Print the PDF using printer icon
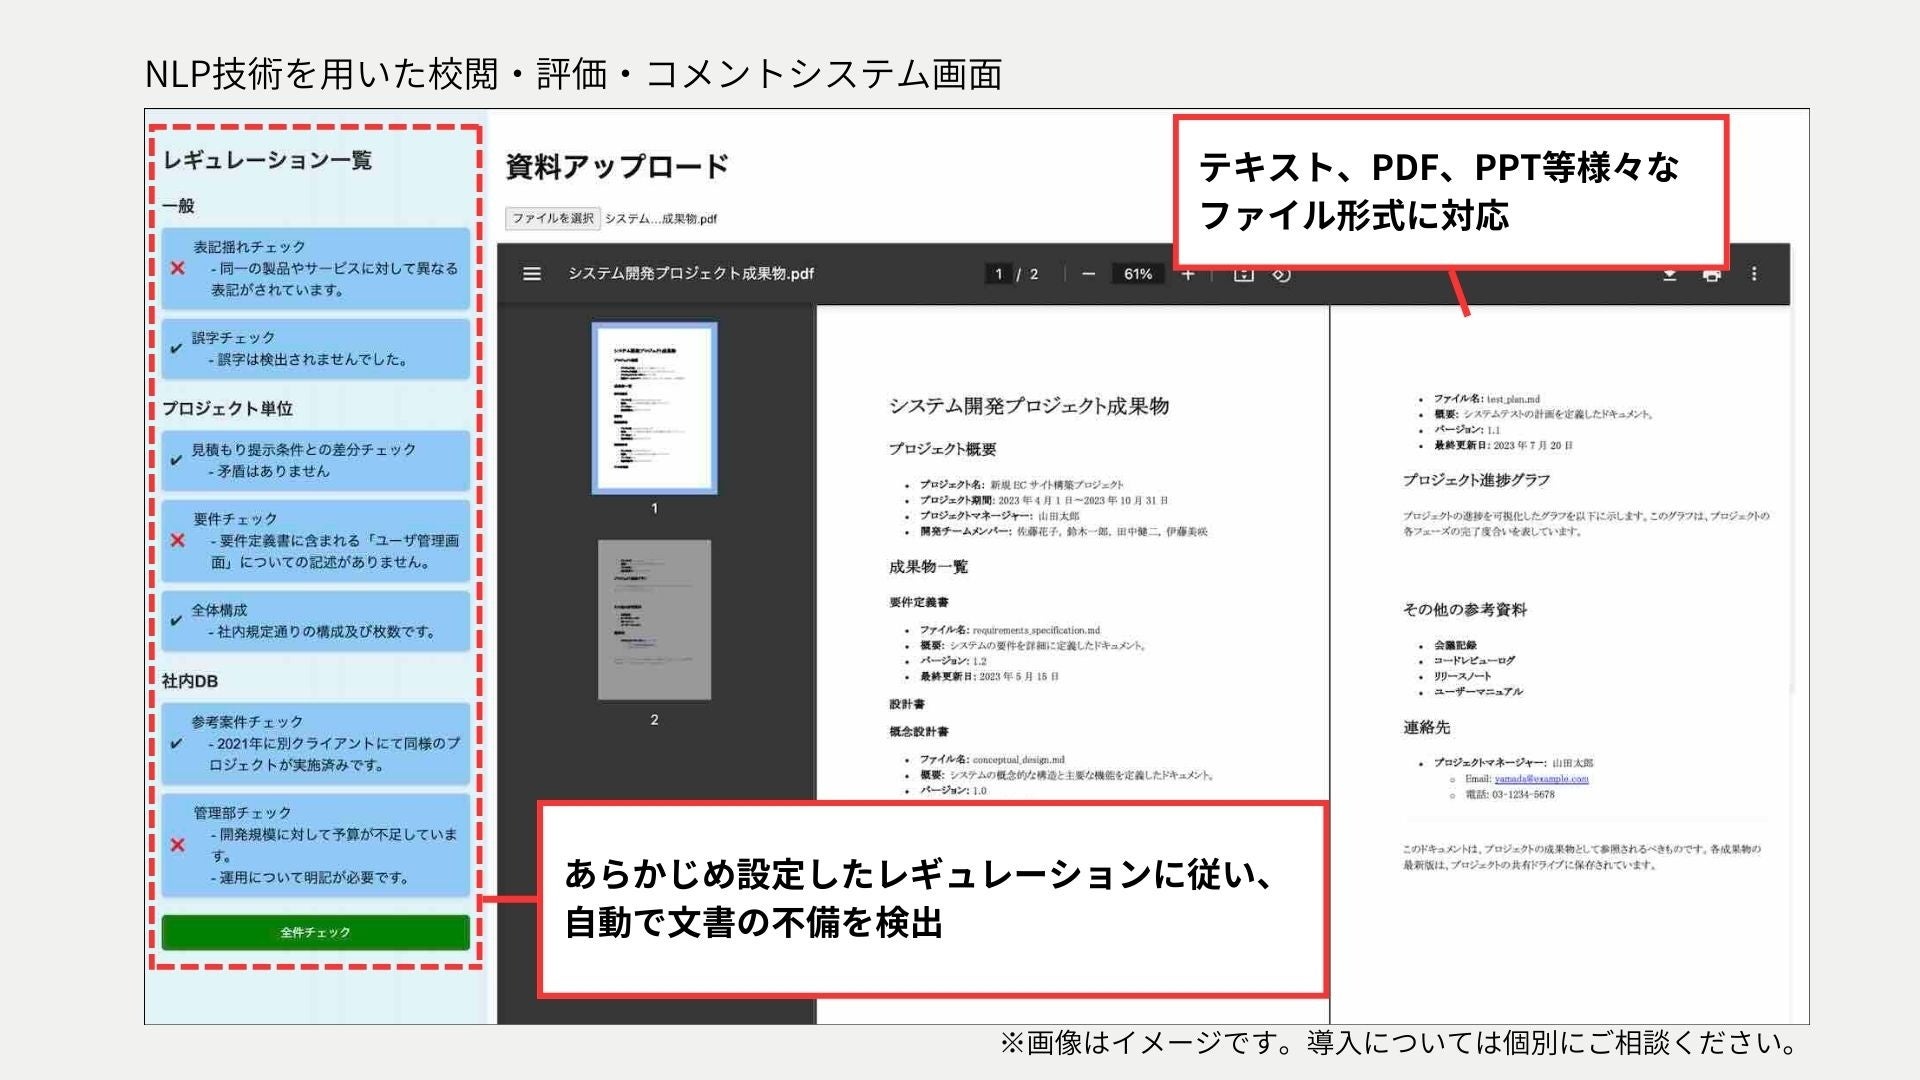 (x=1712, y=275)
